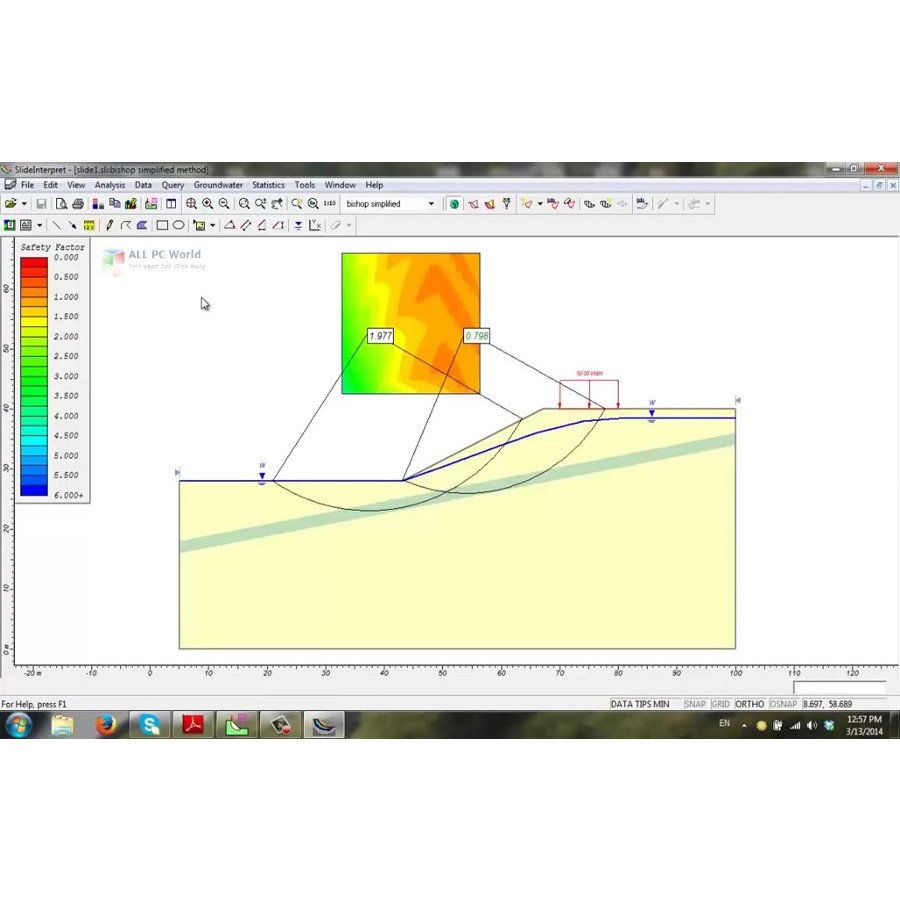Open the File menu
This screenshot has height=900, width=900.
(x=28, y=185)
